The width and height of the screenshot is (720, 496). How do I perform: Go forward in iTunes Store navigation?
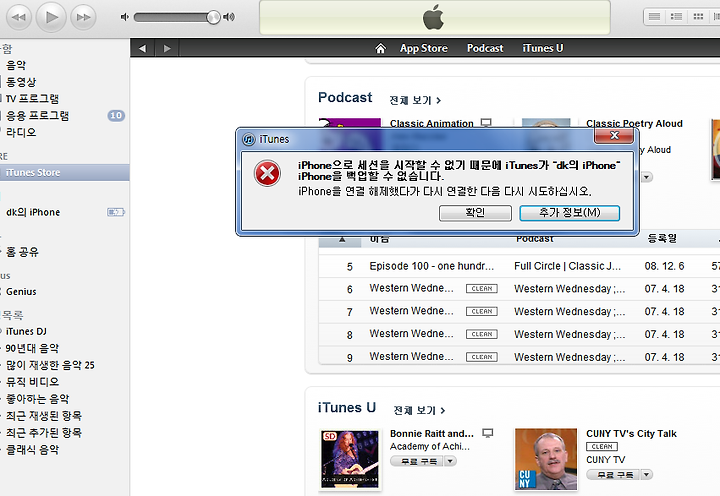tap(167, 48)
